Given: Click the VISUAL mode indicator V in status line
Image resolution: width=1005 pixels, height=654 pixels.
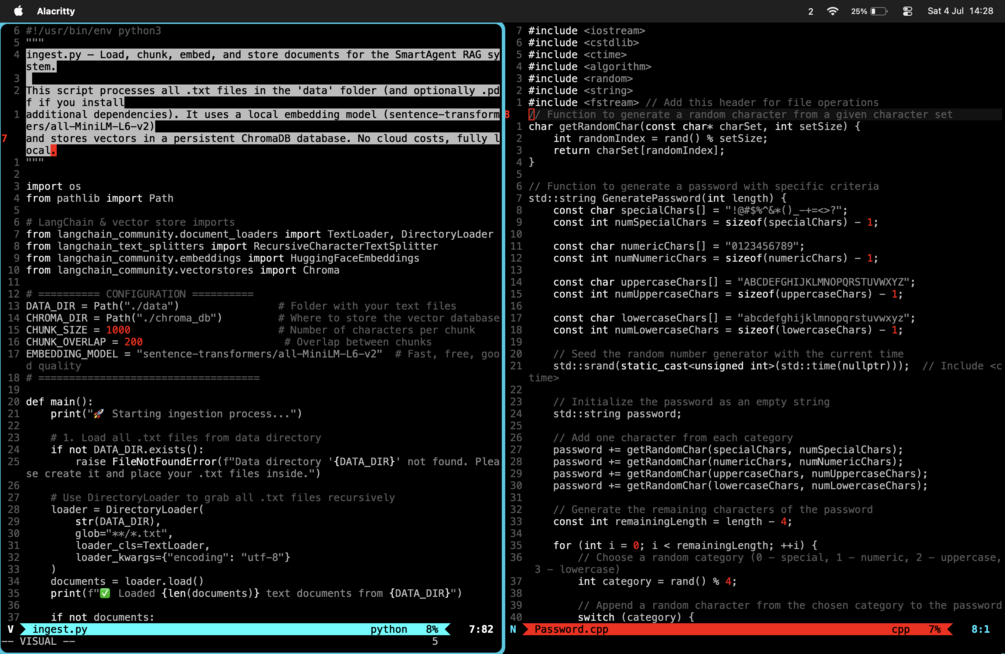Looking at the screenshot, I should pos(10,629).
